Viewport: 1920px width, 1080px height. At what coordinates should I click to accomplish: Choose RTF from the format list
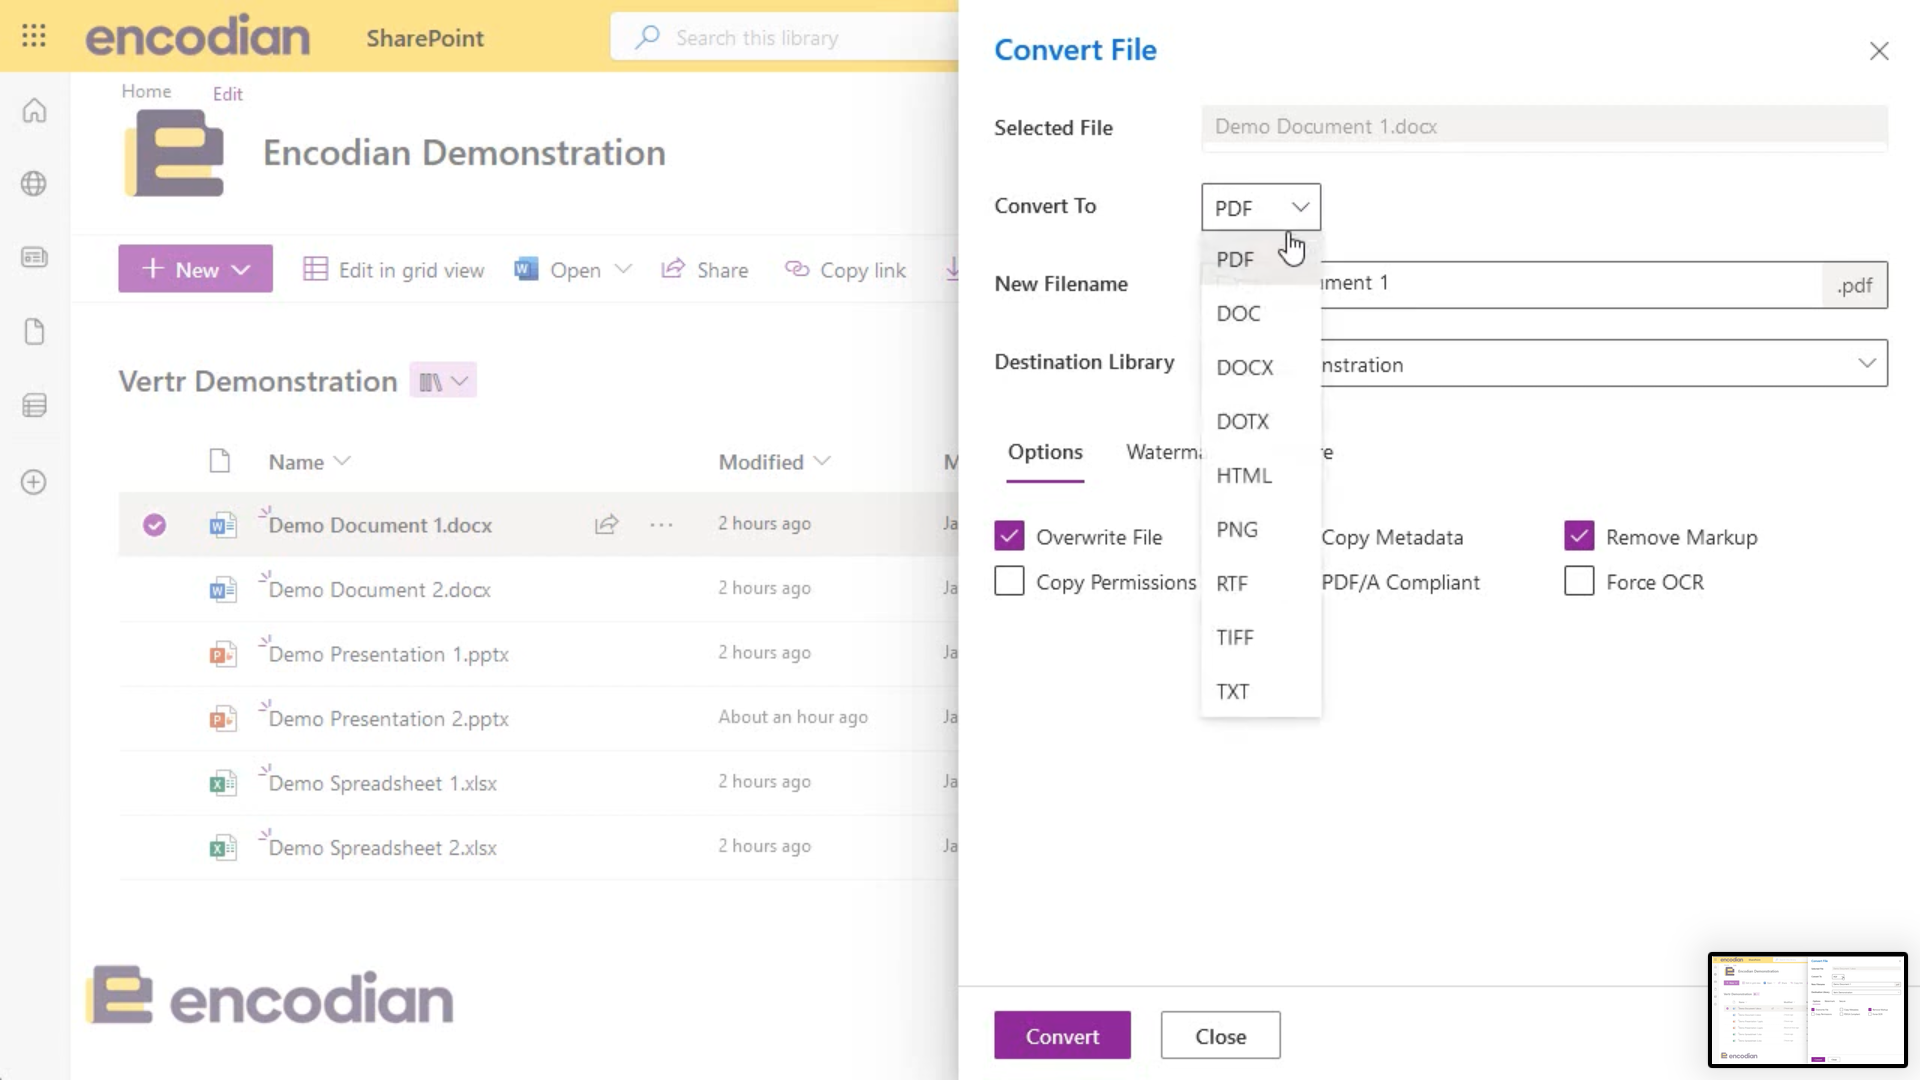1260,584
